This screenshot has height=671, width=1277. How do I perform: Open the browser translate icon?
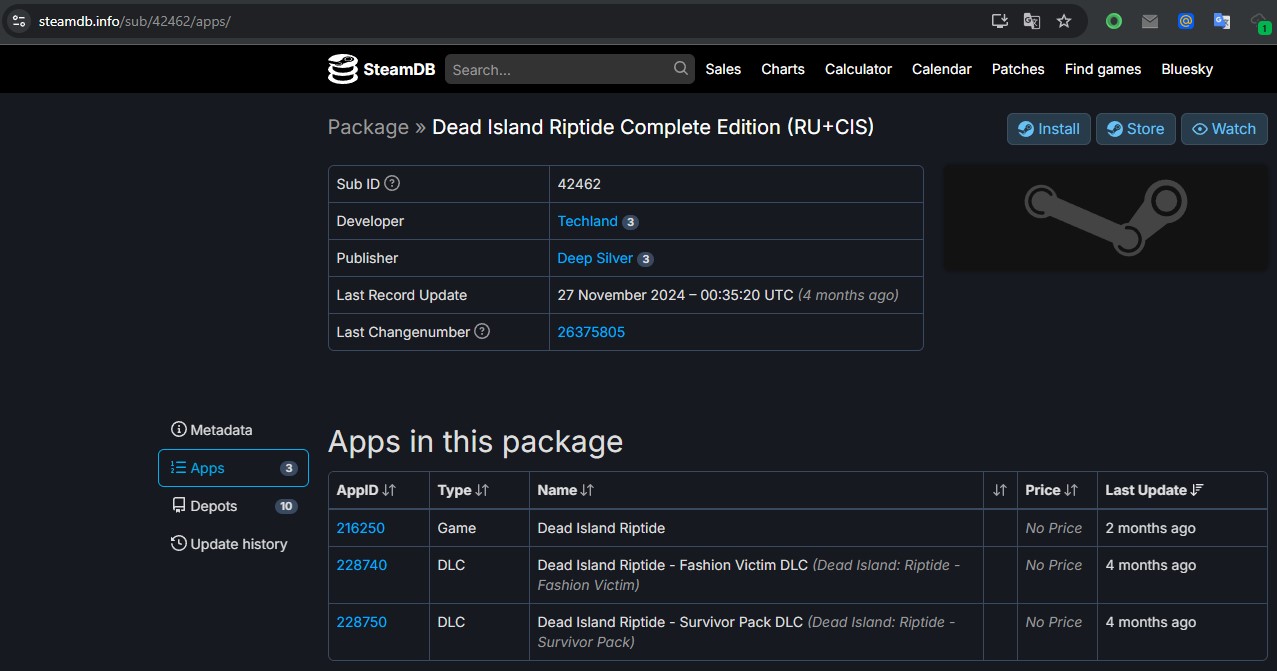click(1031, 21)
